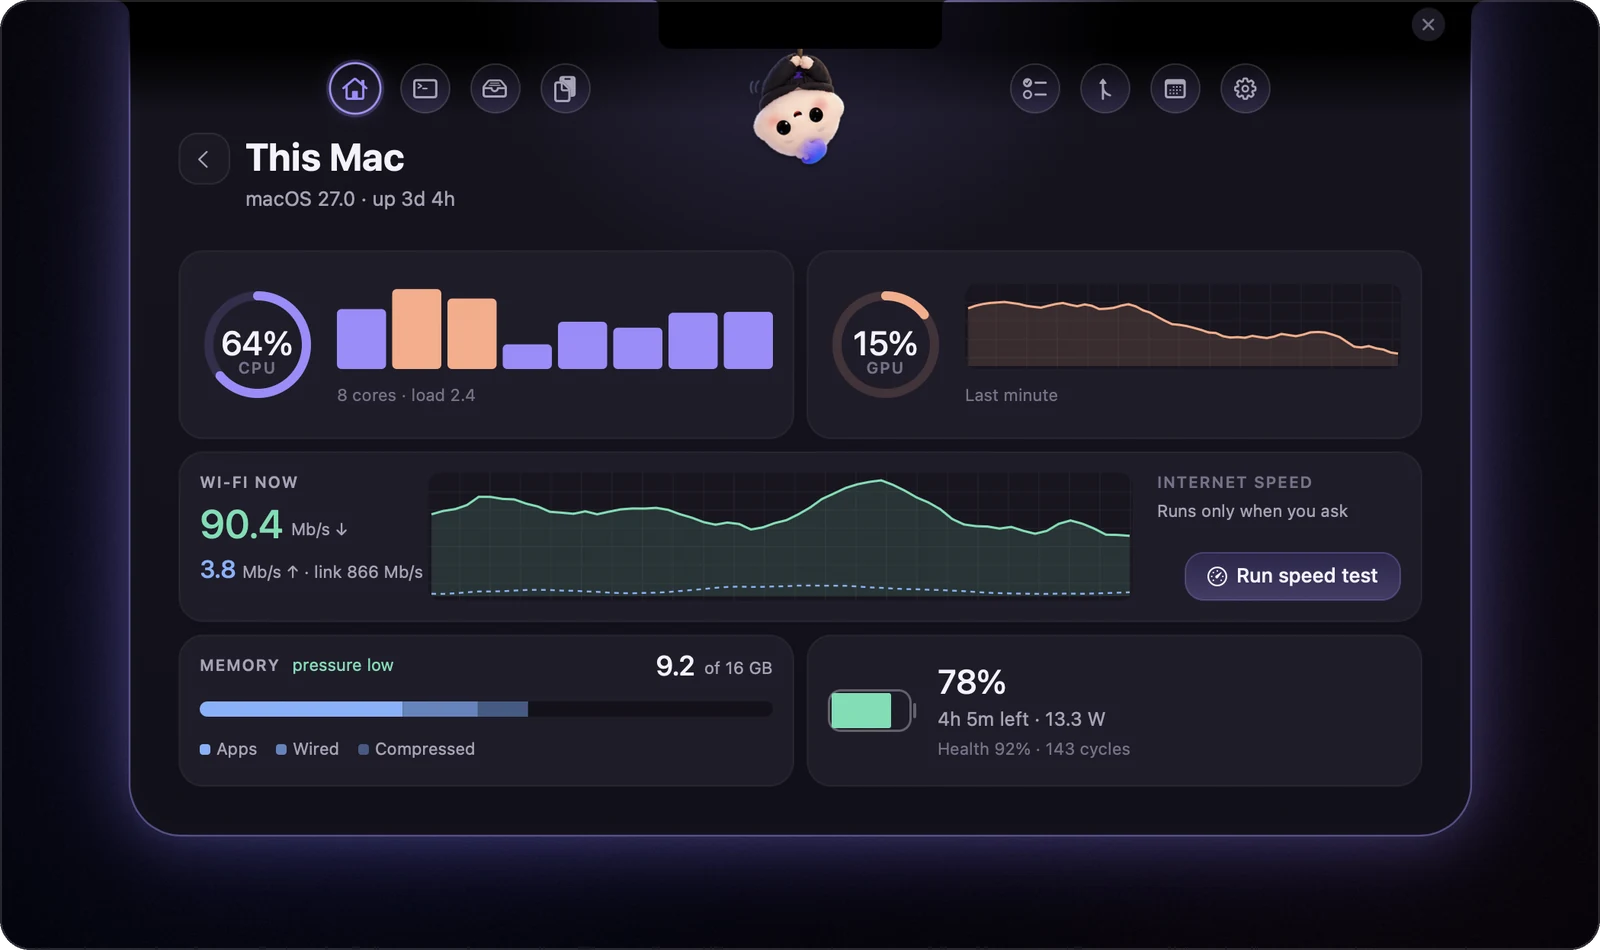Click the tallest orange CPU core bar
This screenshot has height=950, width=1600.
click(416, 329)
